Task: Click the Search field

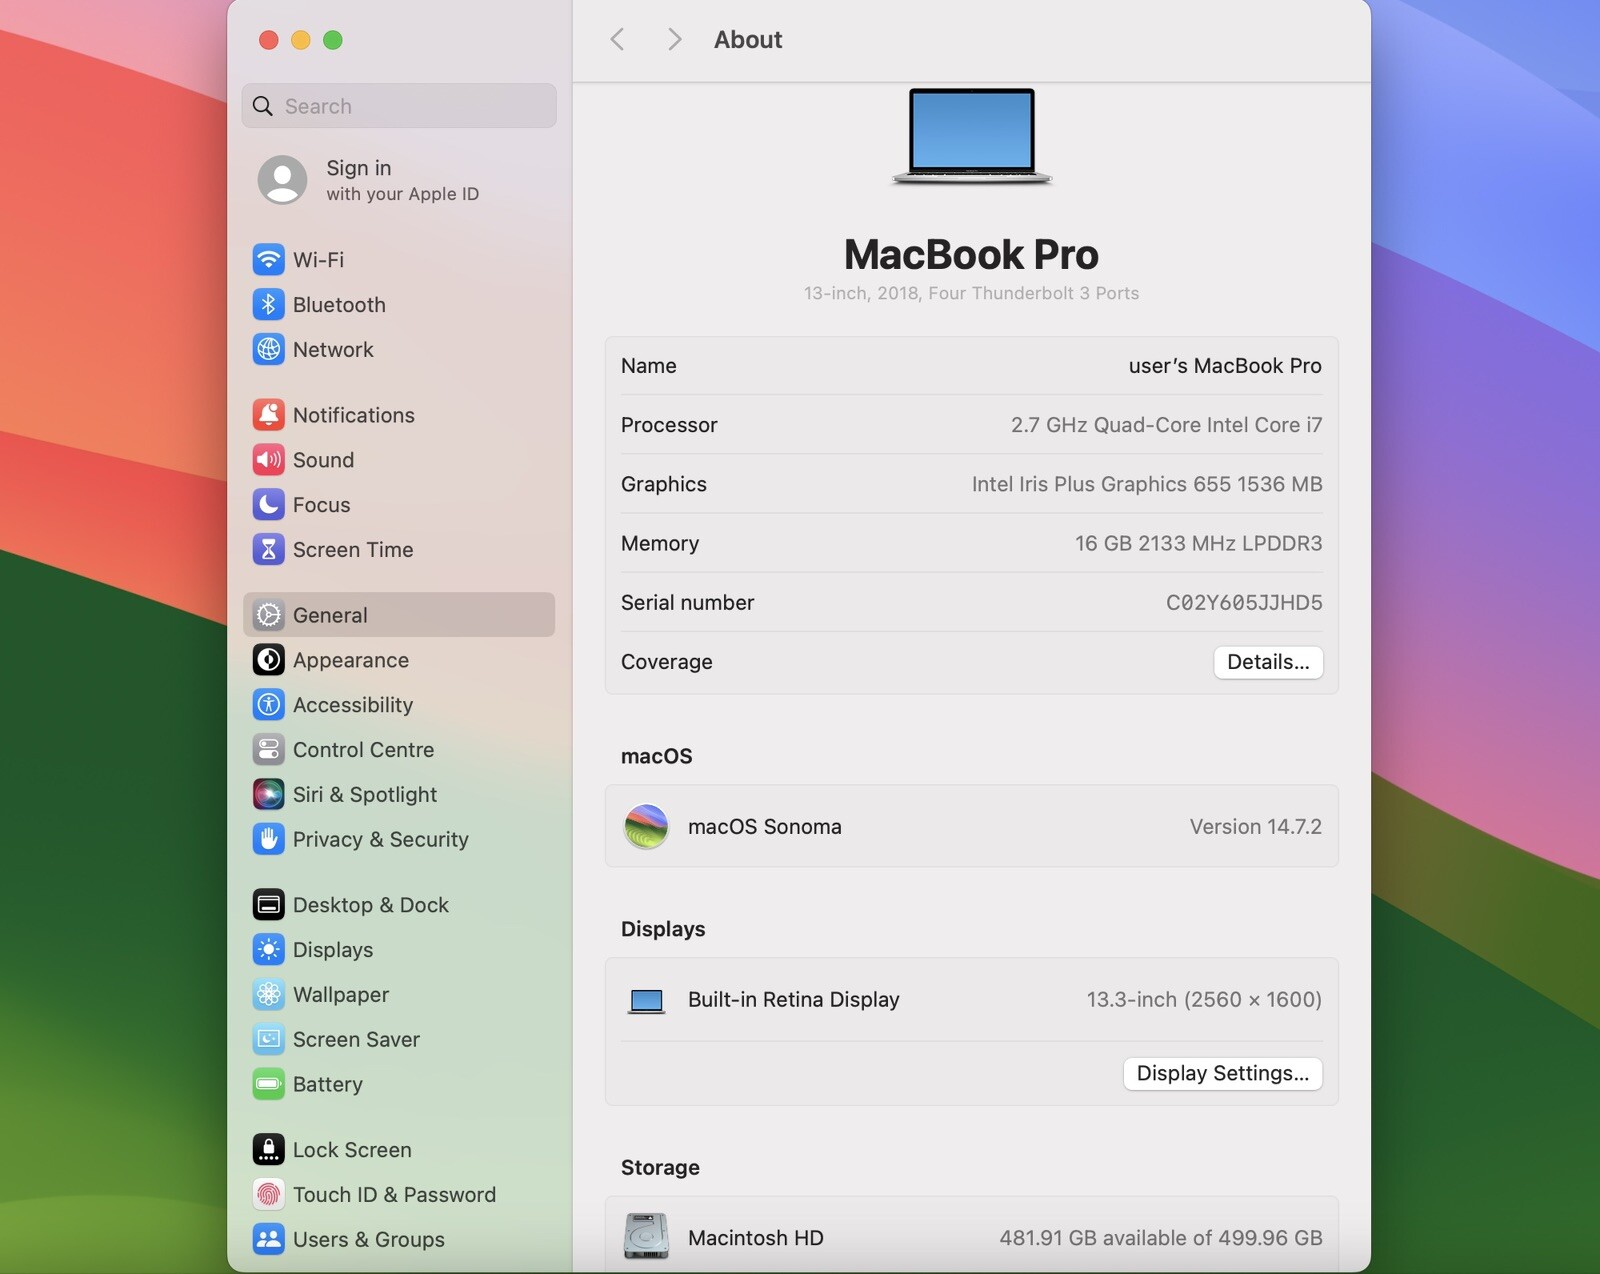Action: (x=399, y=106)
